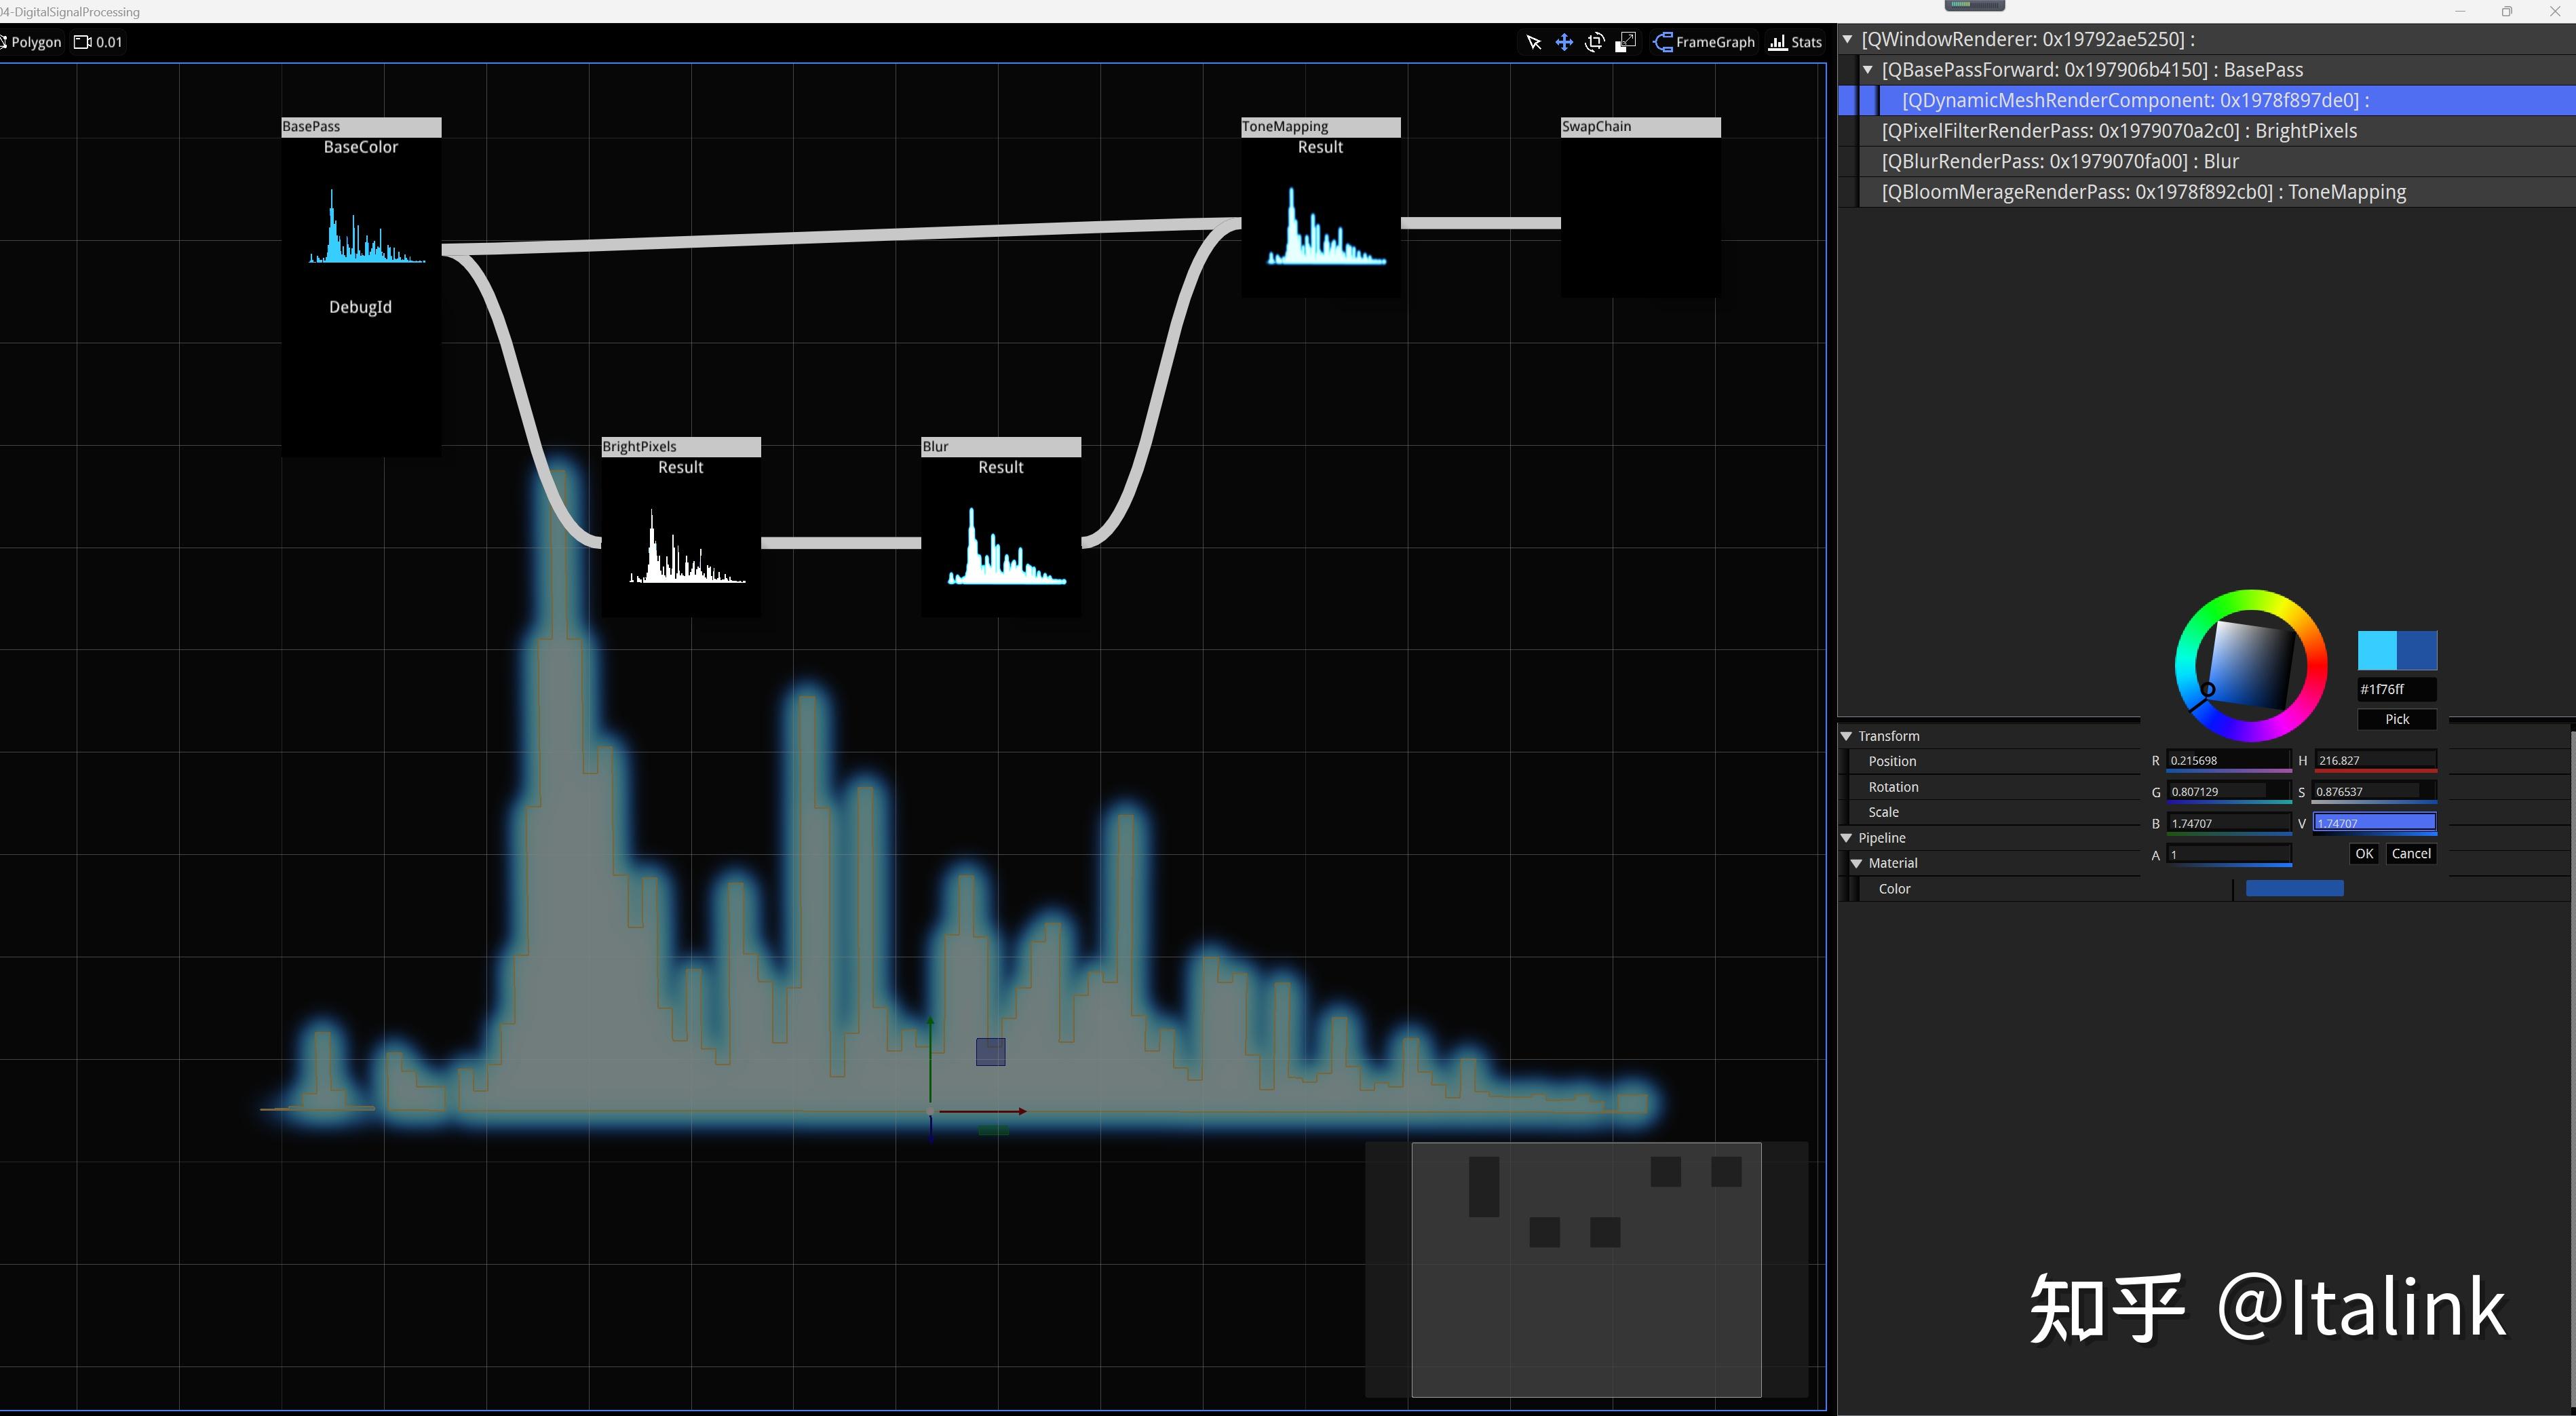Click the BrightPixels node in frame graph
Viewport: 2576px width, 1416px height.
[x=680, y=447]
